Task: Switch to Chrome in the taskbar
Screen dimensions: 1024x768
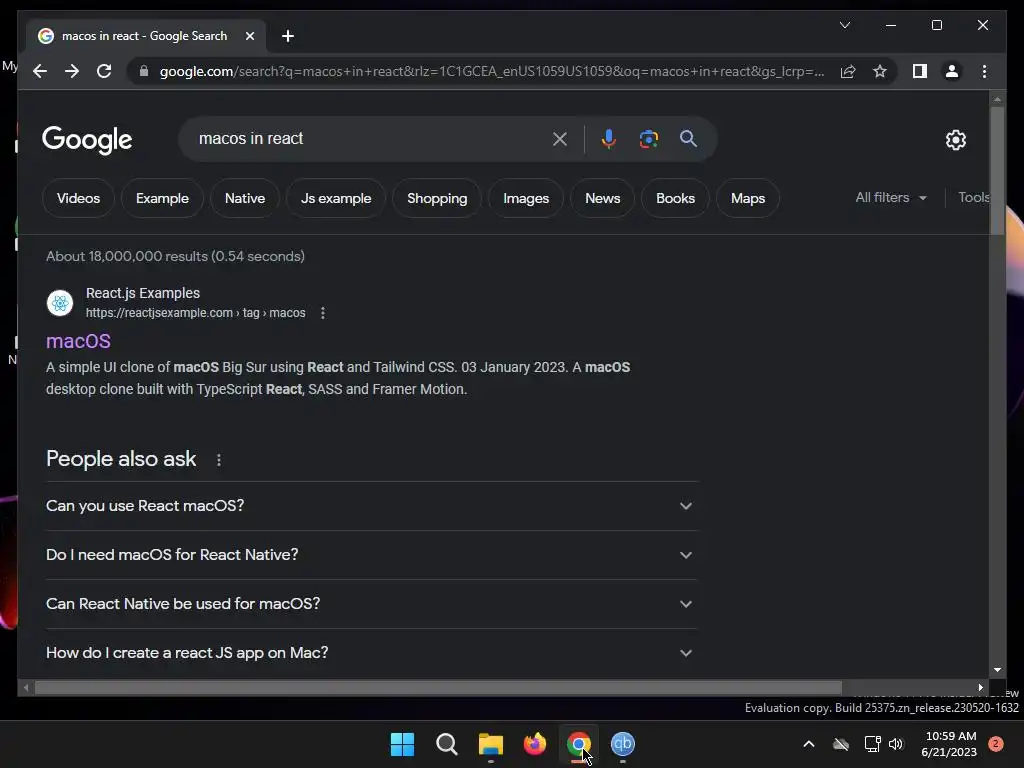Action: tap(579, 744)
